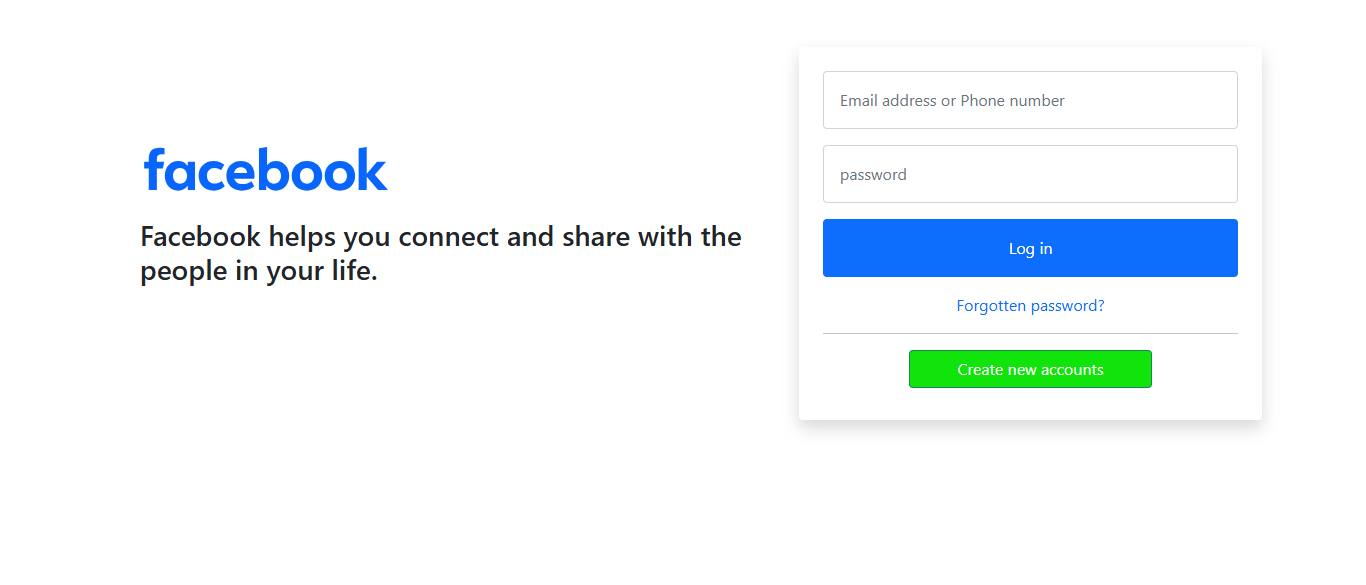Click the divider line above Create new accounts
This screenshot has height=585, width=1366.
tap(1030, 333)
